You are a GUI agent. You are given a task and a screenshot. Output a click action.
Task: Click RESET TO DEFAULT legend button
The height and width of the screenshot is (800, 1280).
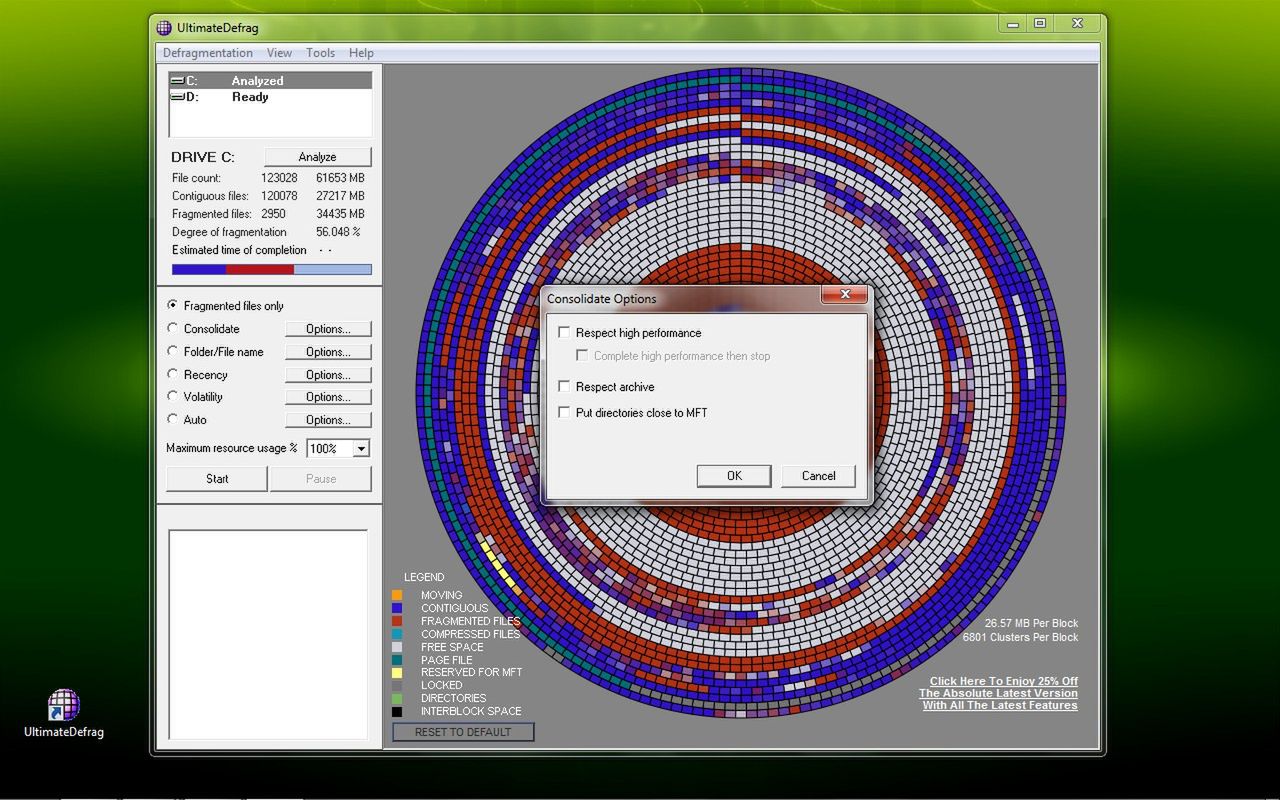[463, 732]
